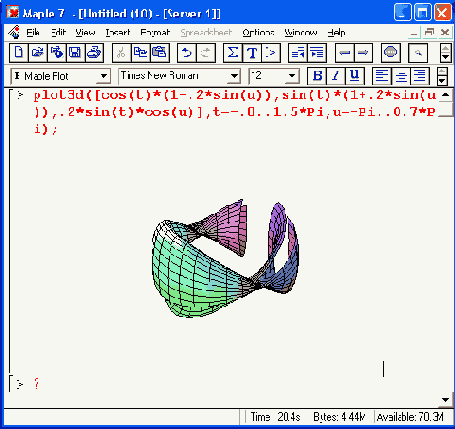The image size is (455, 429).
Task: Set left text alignment
Action: click(382, 76)
